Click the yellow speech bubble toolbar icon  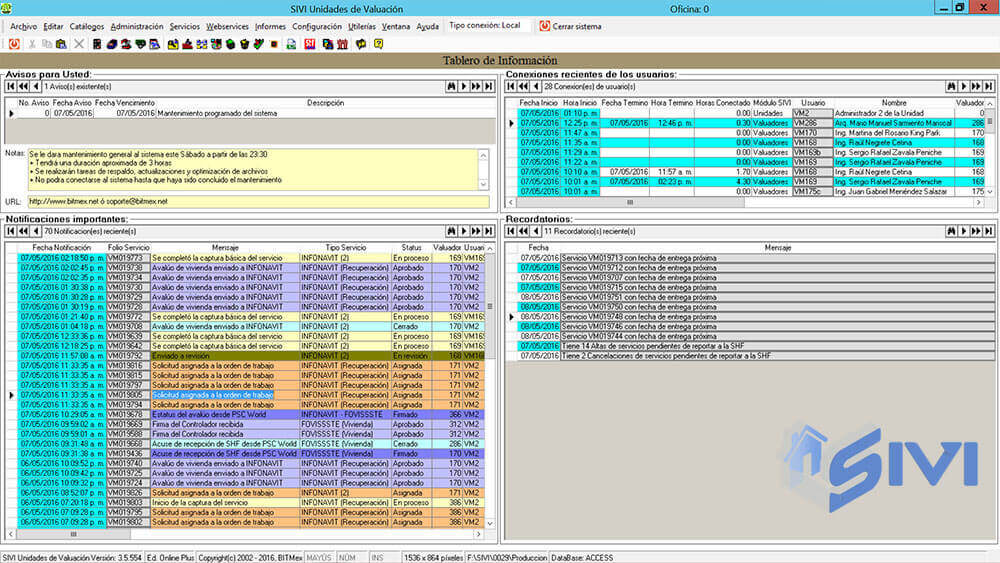[361, 44]
